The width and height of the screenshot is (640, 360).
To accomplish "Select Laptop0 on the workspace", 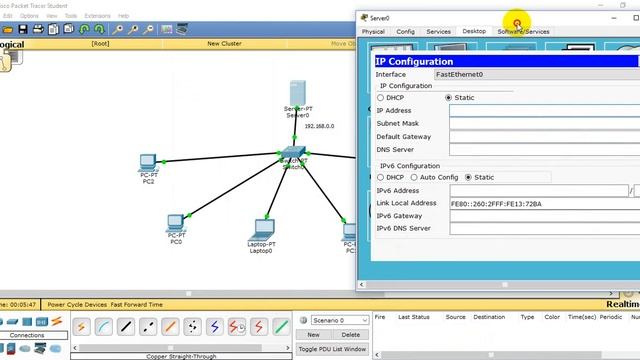I will coord(262,230).
